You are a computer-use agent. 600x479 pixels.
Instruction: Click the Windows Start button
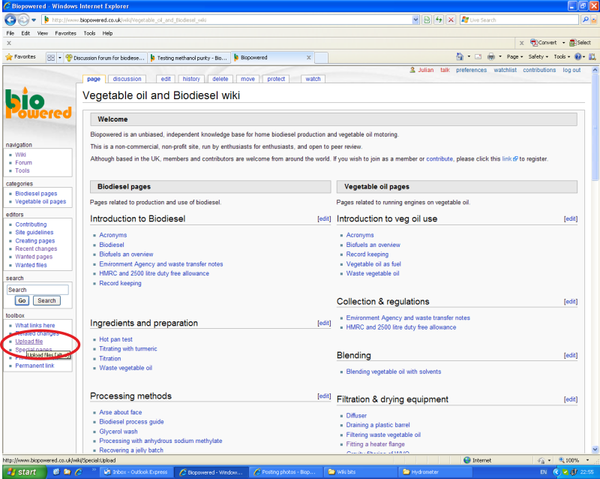[21, 471]
